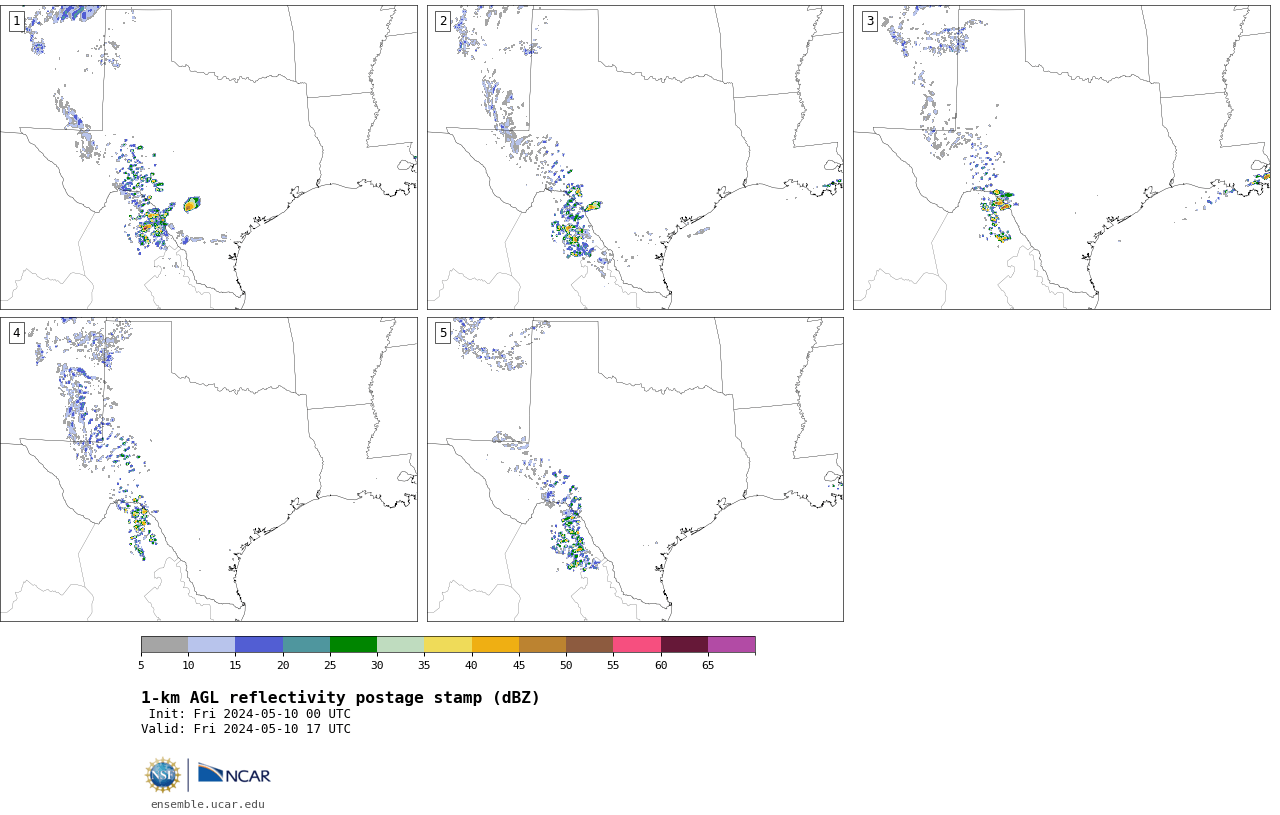Click the NSF logo icon
This screenshot has height=815, width=1280.
pyautogui.click(x=163, y=775)
